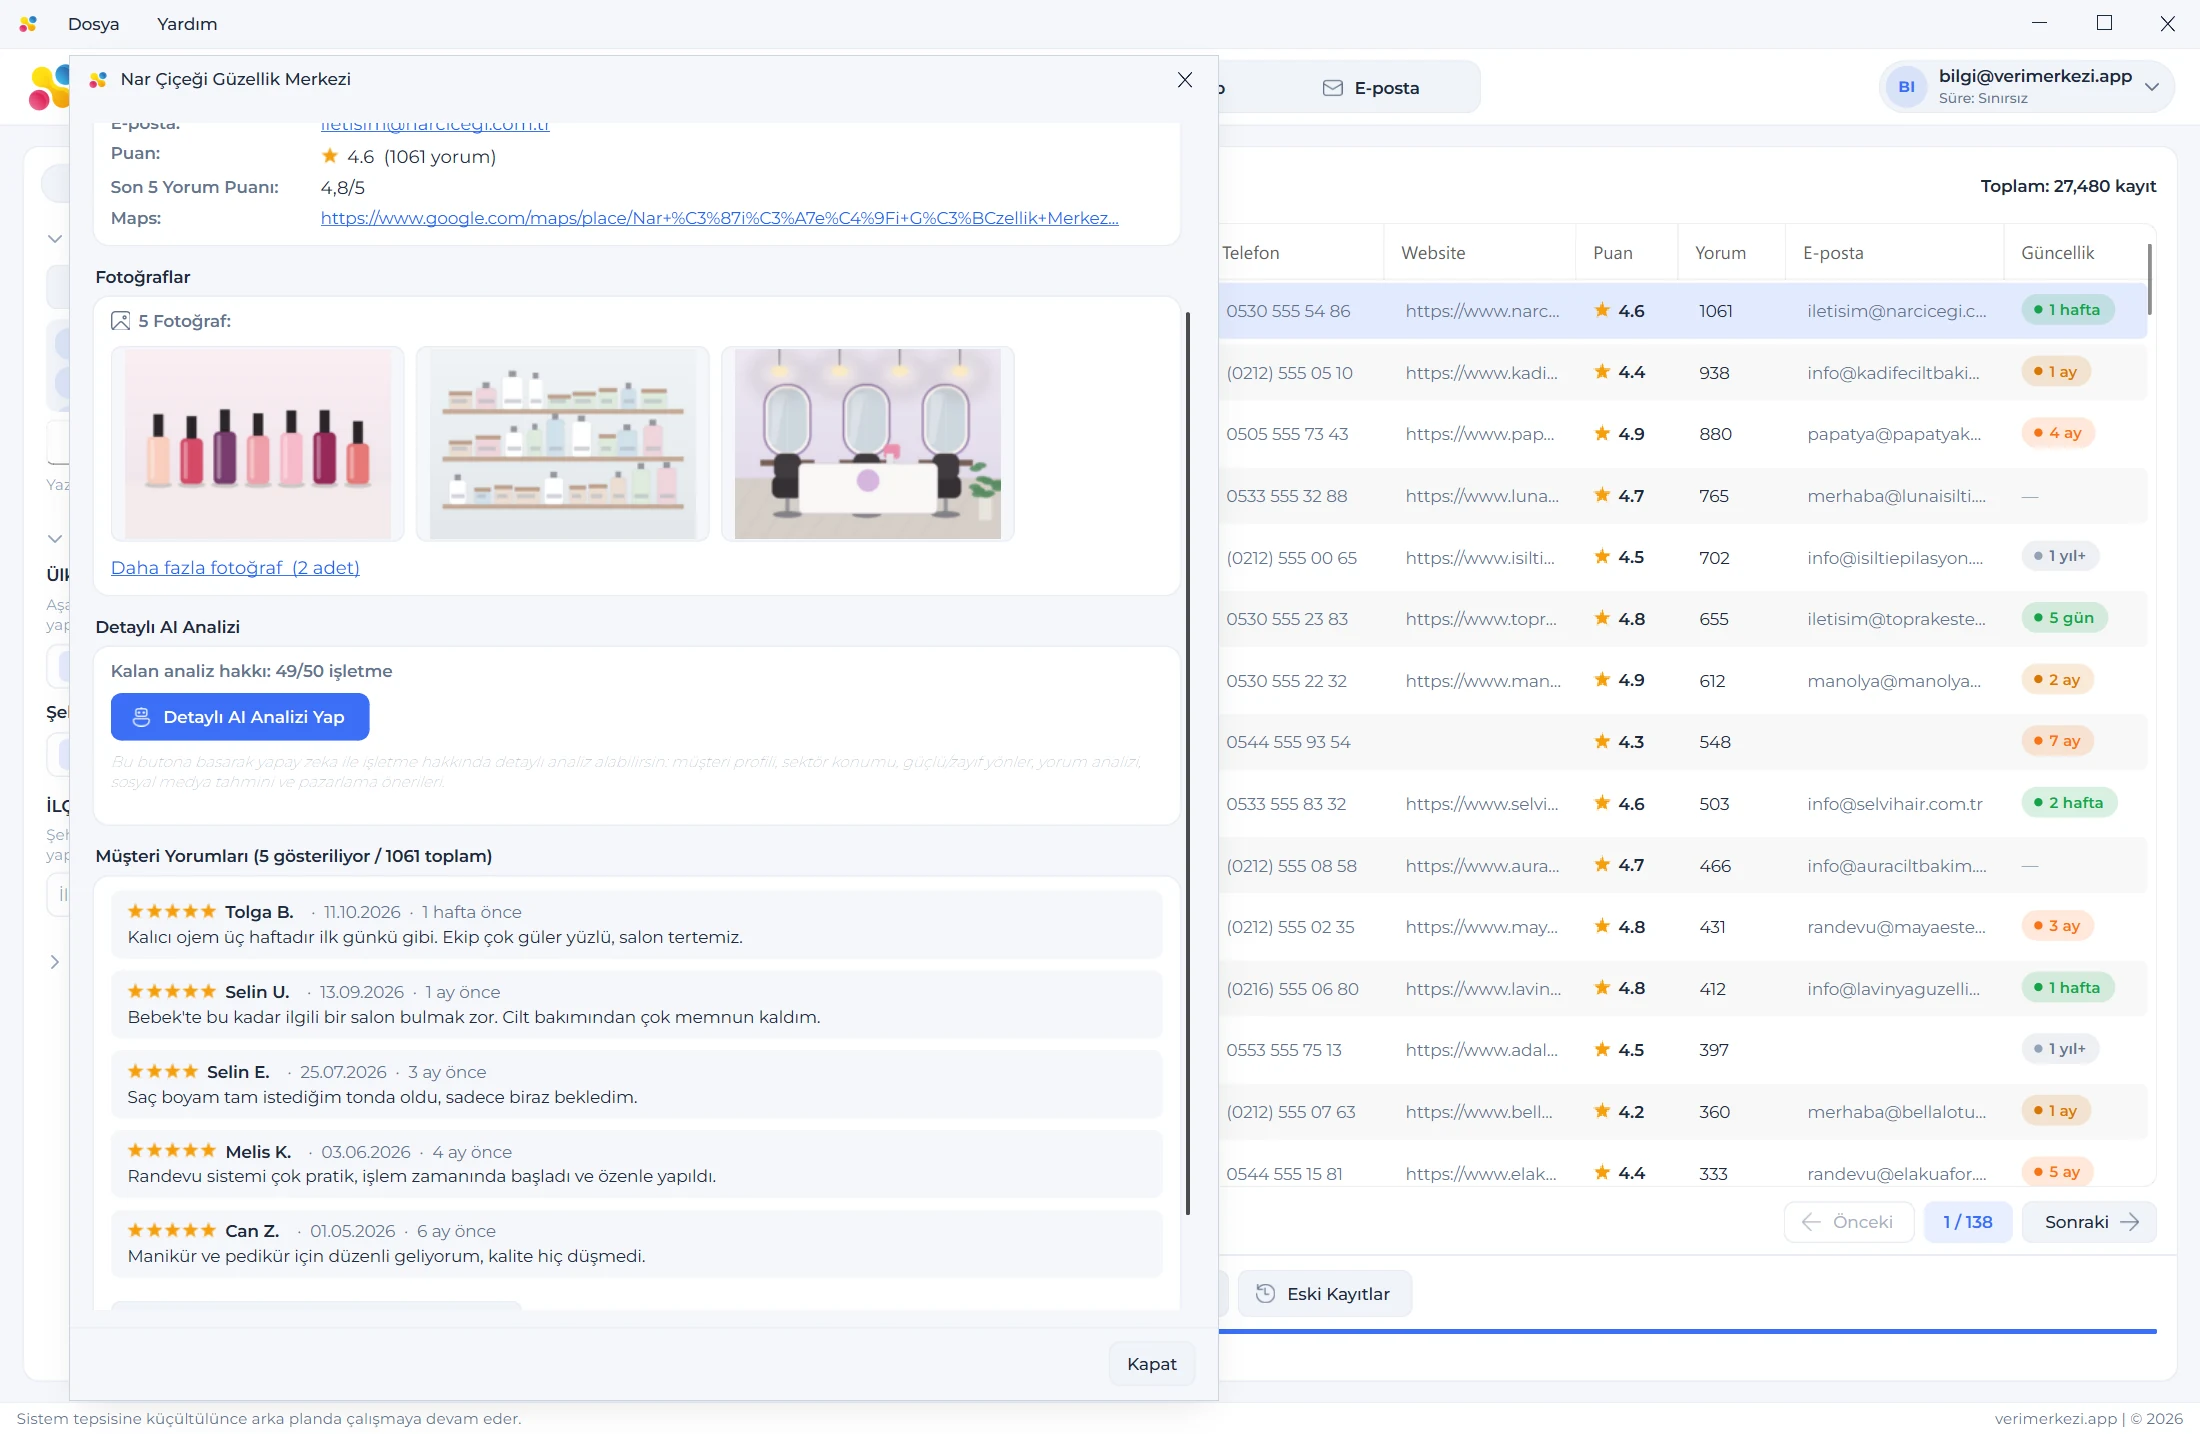Open the Google Maps link
Viewport: 2200px width, 1434px height.
(719, 218)
